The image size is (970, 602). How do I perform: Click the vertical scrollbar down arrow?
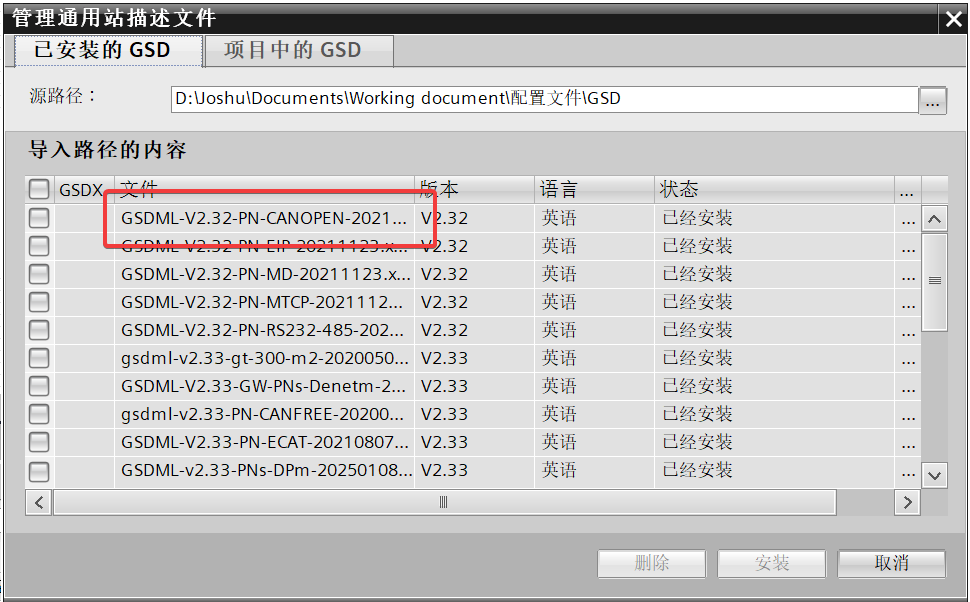click(x=934, y=476)
